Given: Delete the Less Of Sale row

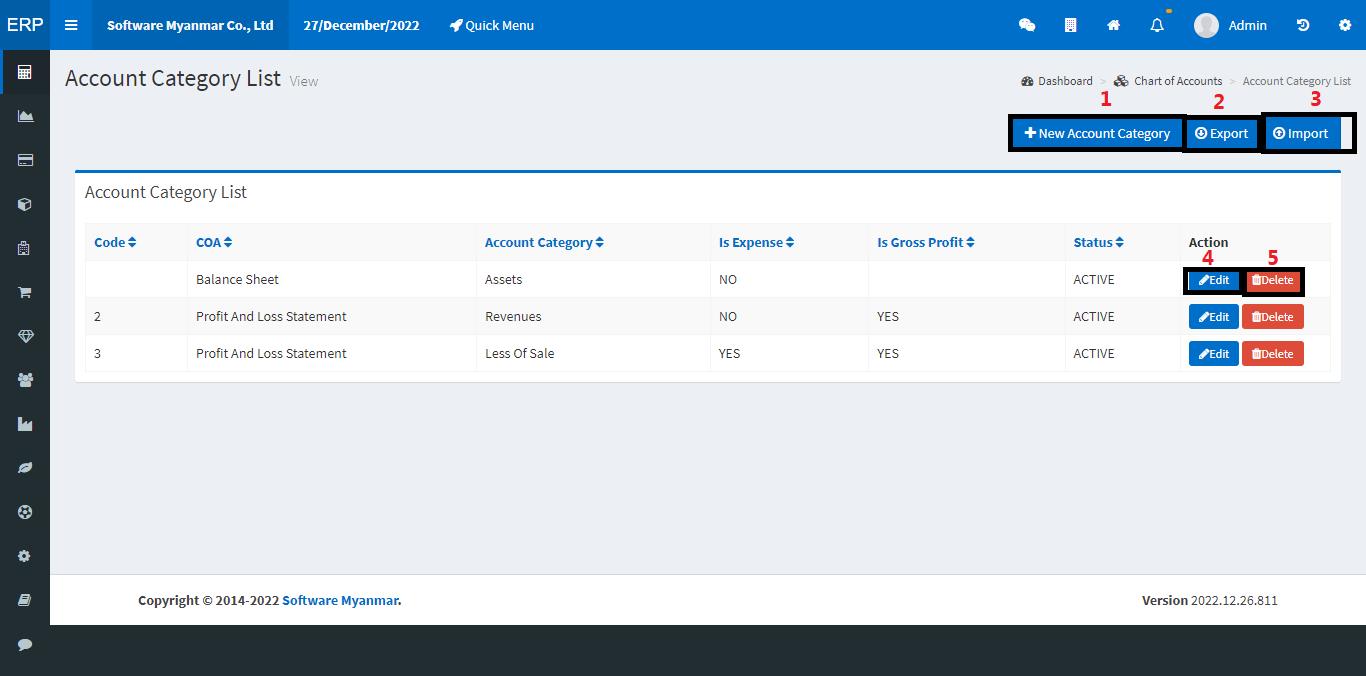Looking at the screenshot, I should [1273, 354].
